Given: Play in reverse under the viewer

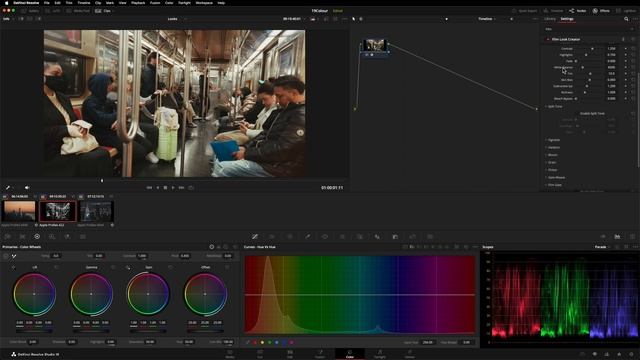Looking at the screenshot, I should click(x=158, y=188).
